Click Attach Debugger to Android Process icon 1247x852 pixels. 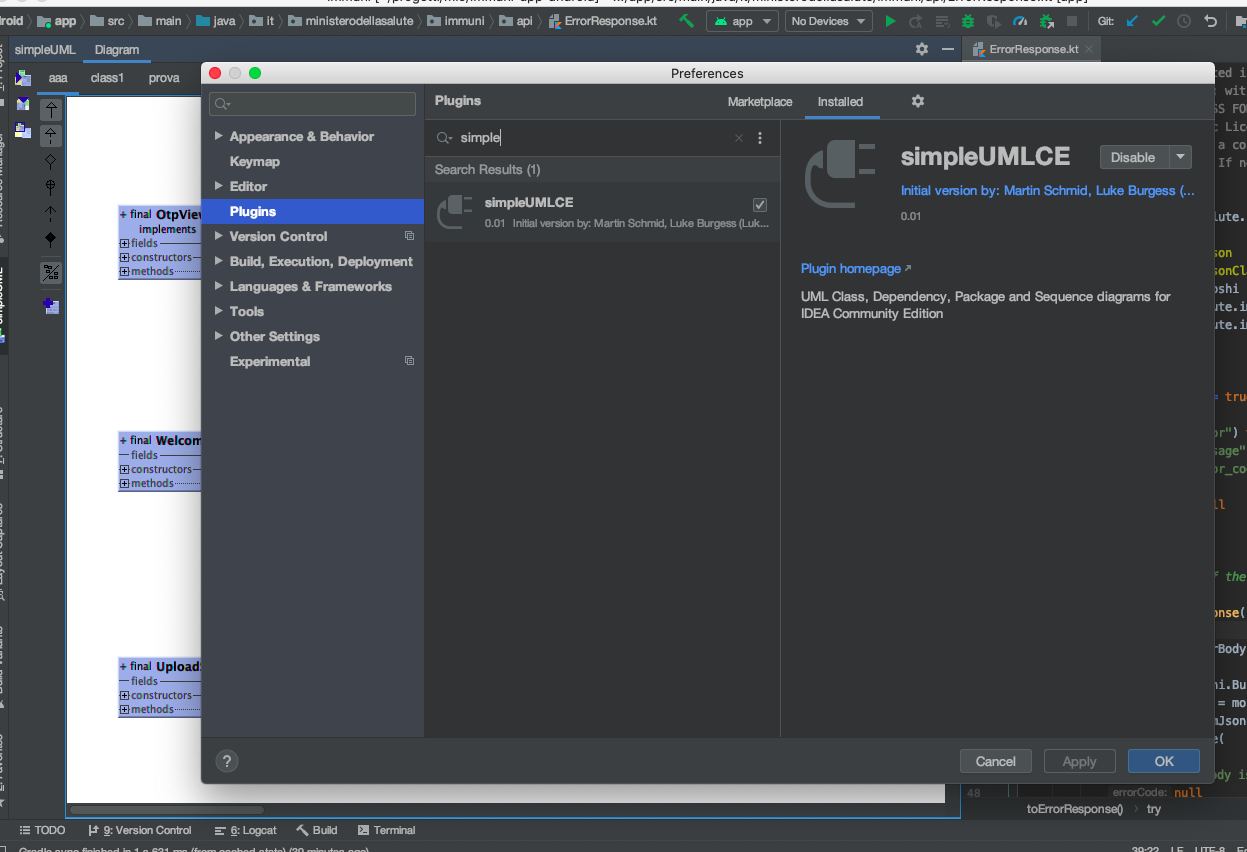(1046, 21)
